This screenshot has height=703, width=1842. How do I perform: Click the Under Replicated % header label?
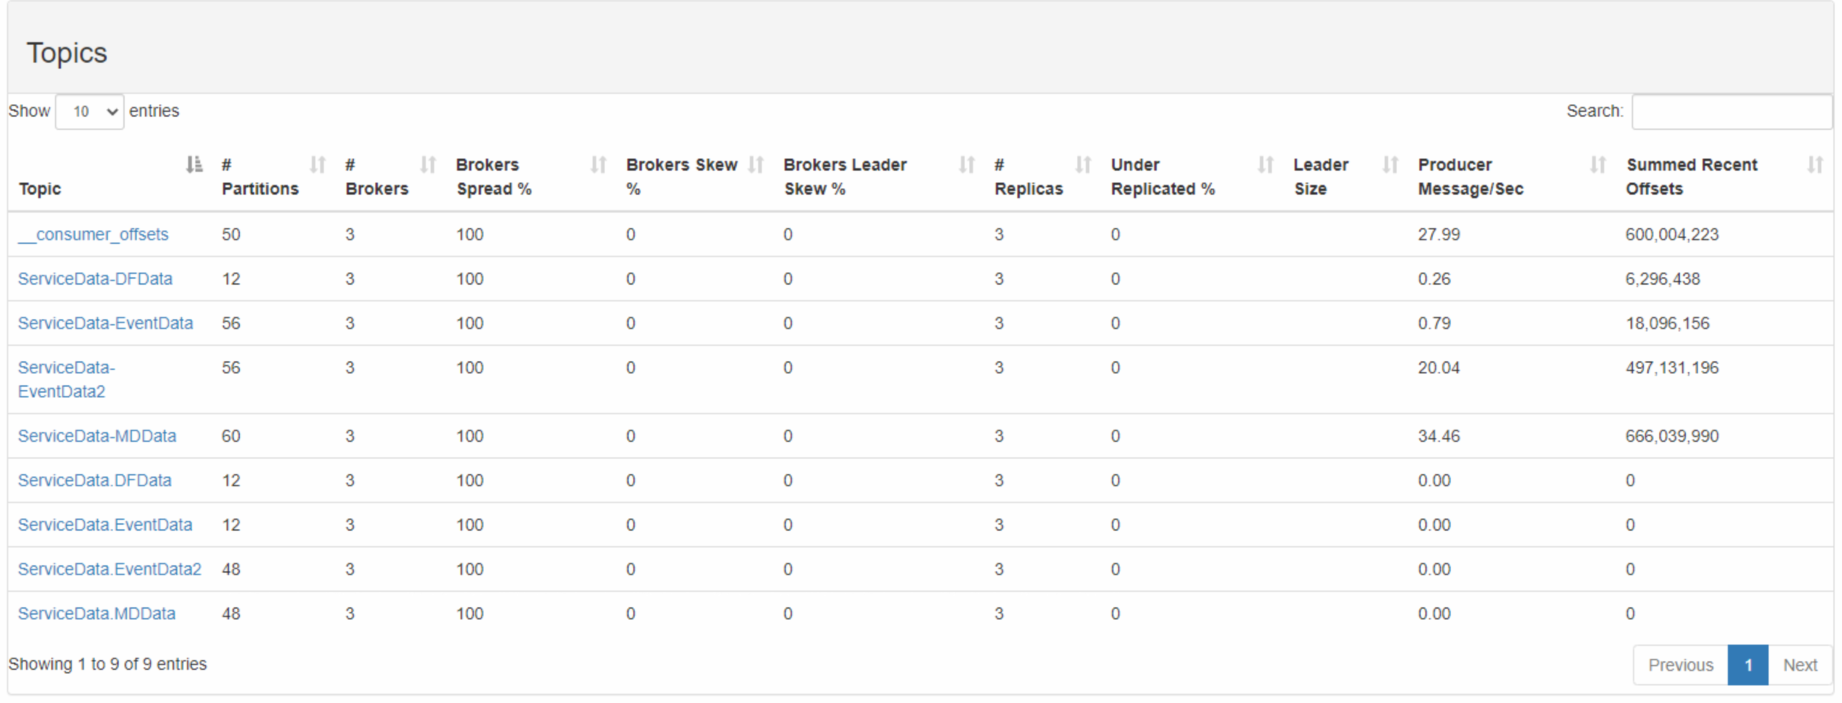(1163, 177)
